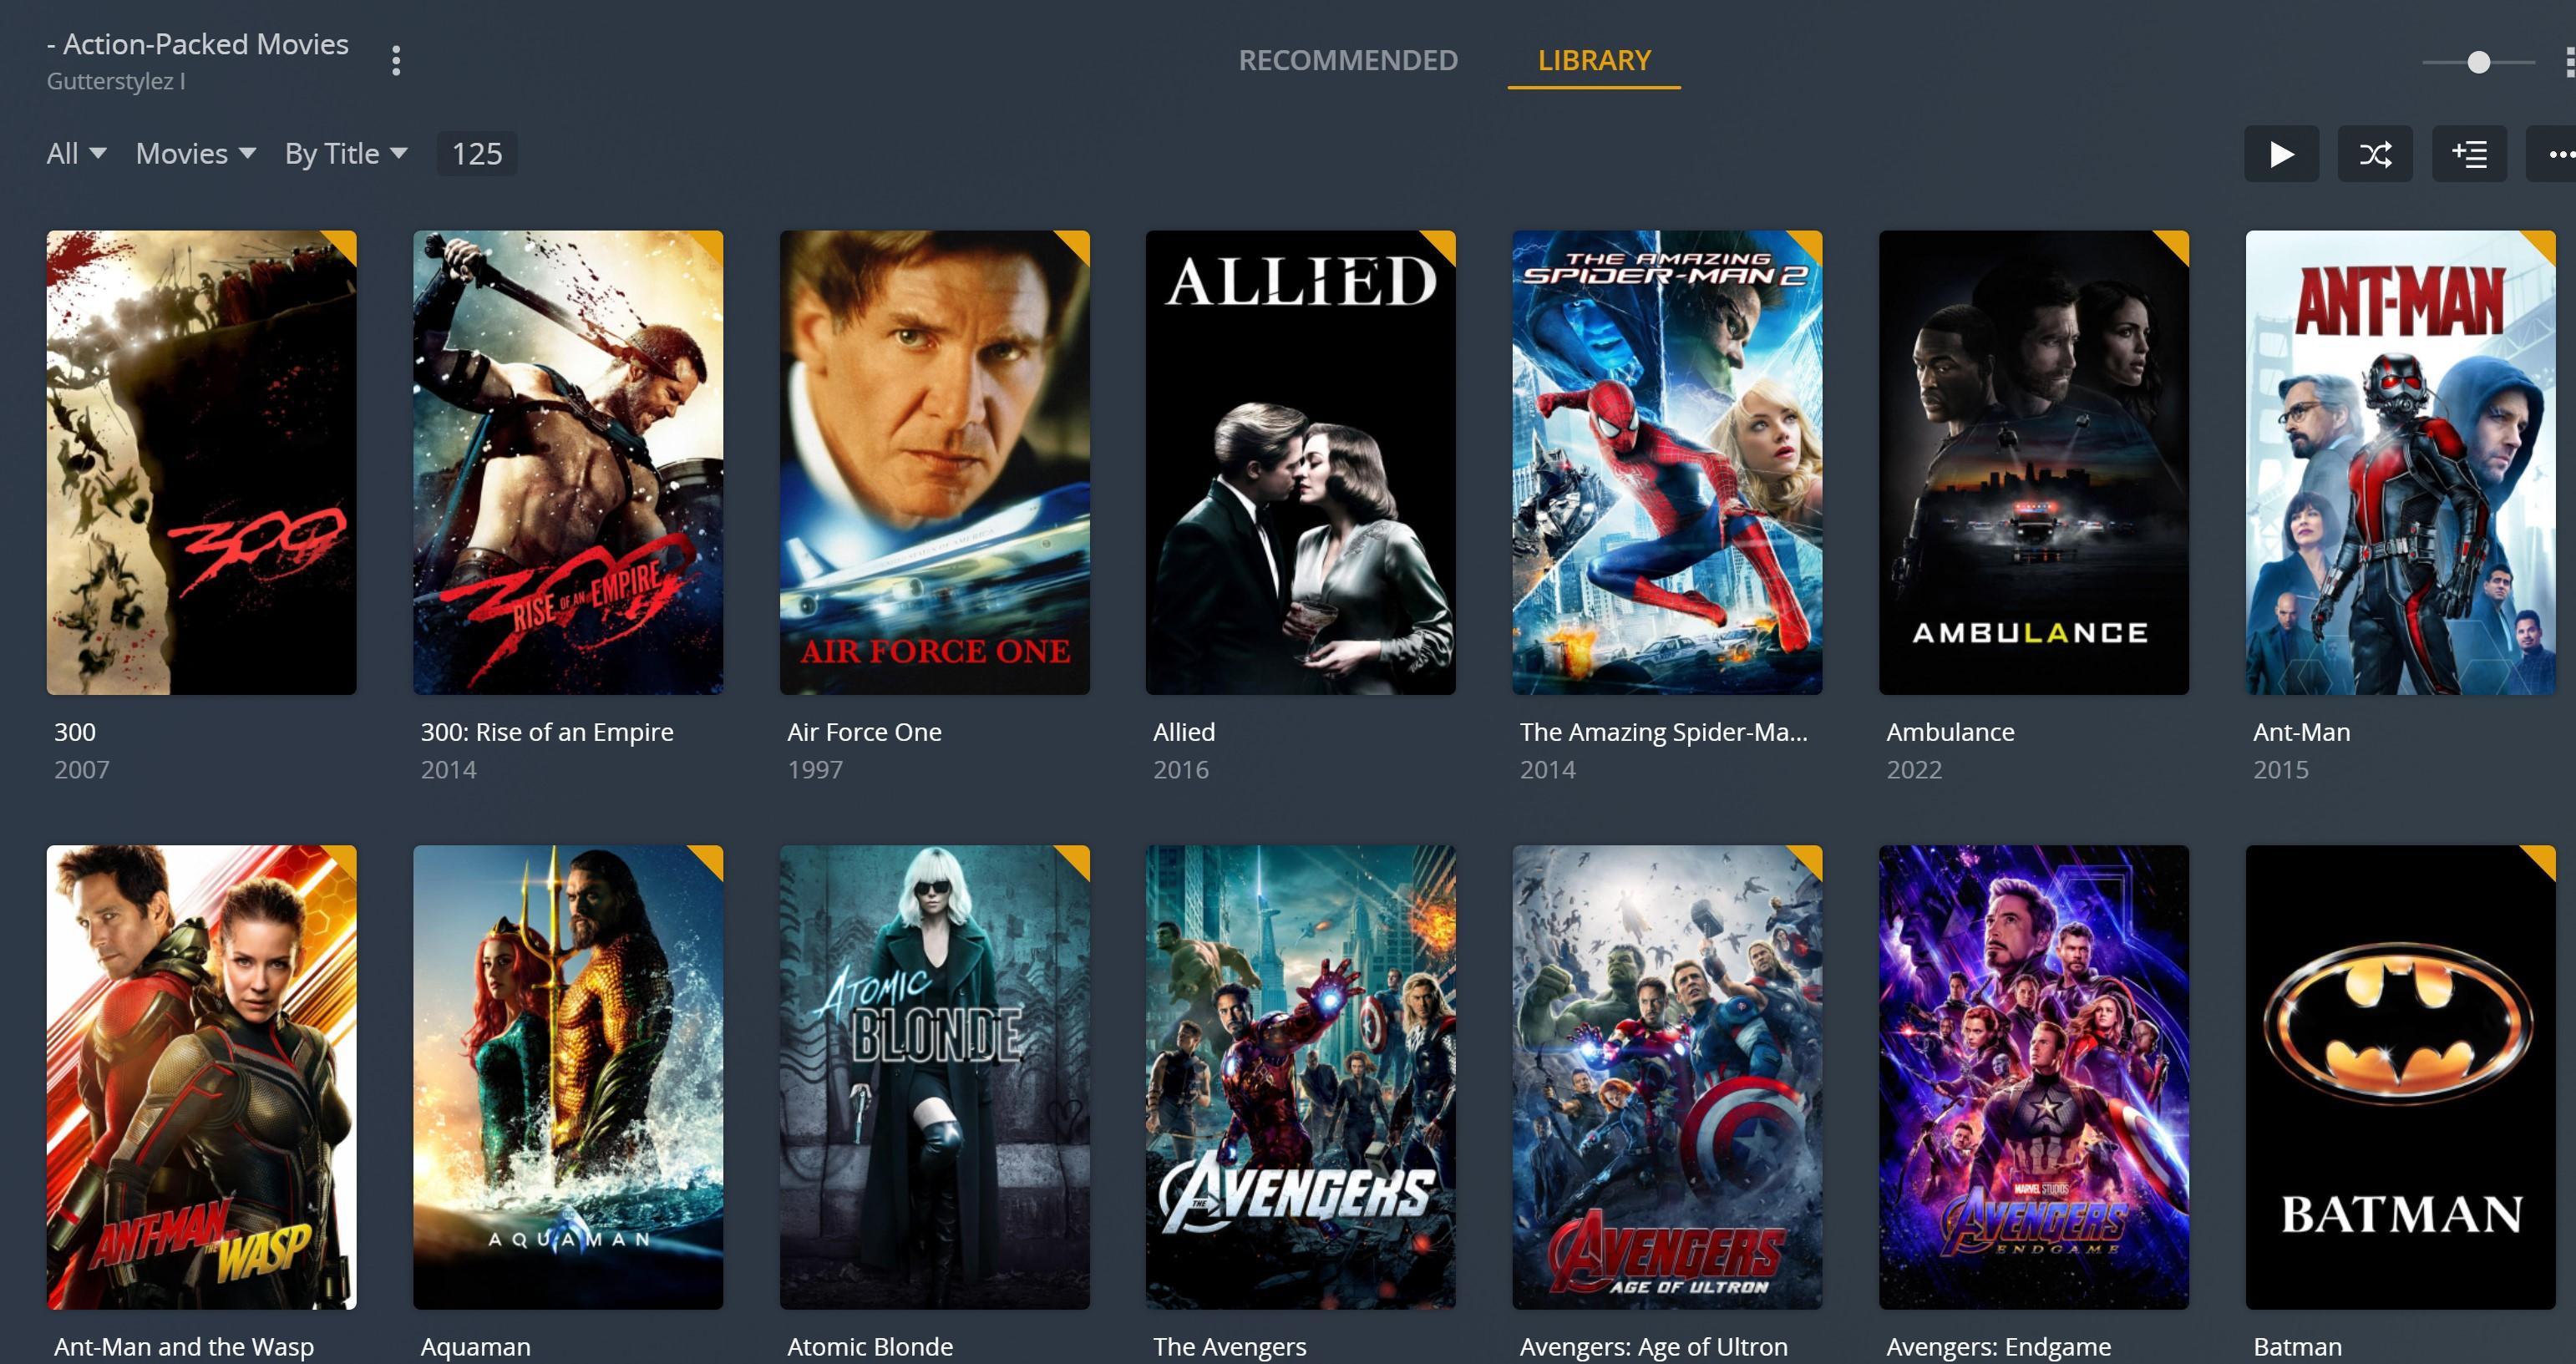
Task: Open Ant-Man and the Wasp poster
Action: (x=201, y=1078)
